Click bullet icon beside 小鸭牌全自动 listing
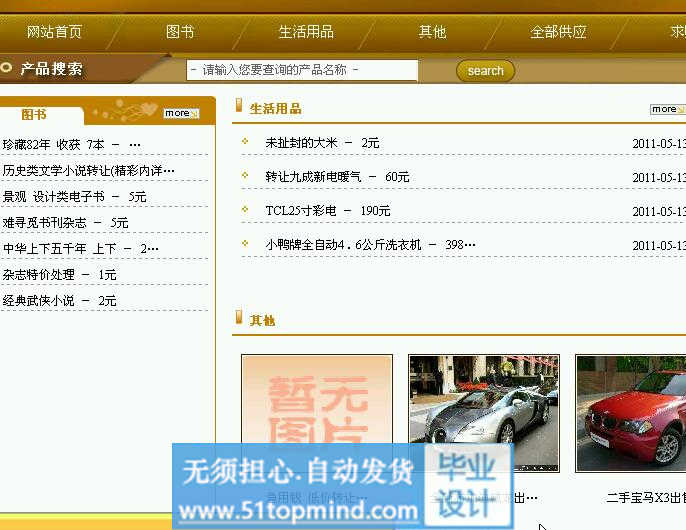 tap(245, 243)
